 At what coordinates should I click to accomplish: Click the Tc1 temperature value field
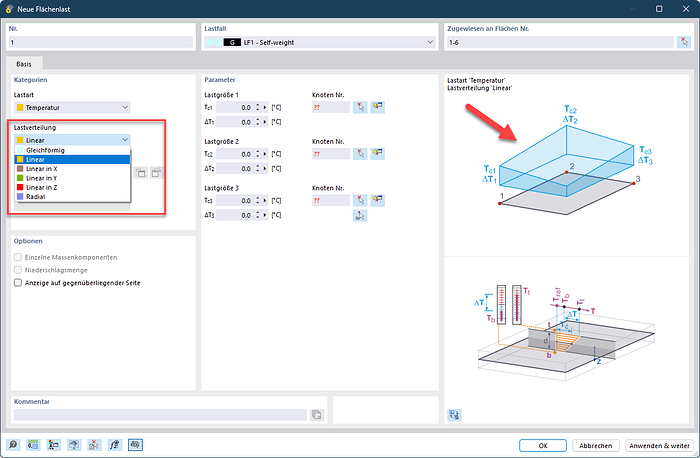(x=238, y=106)
